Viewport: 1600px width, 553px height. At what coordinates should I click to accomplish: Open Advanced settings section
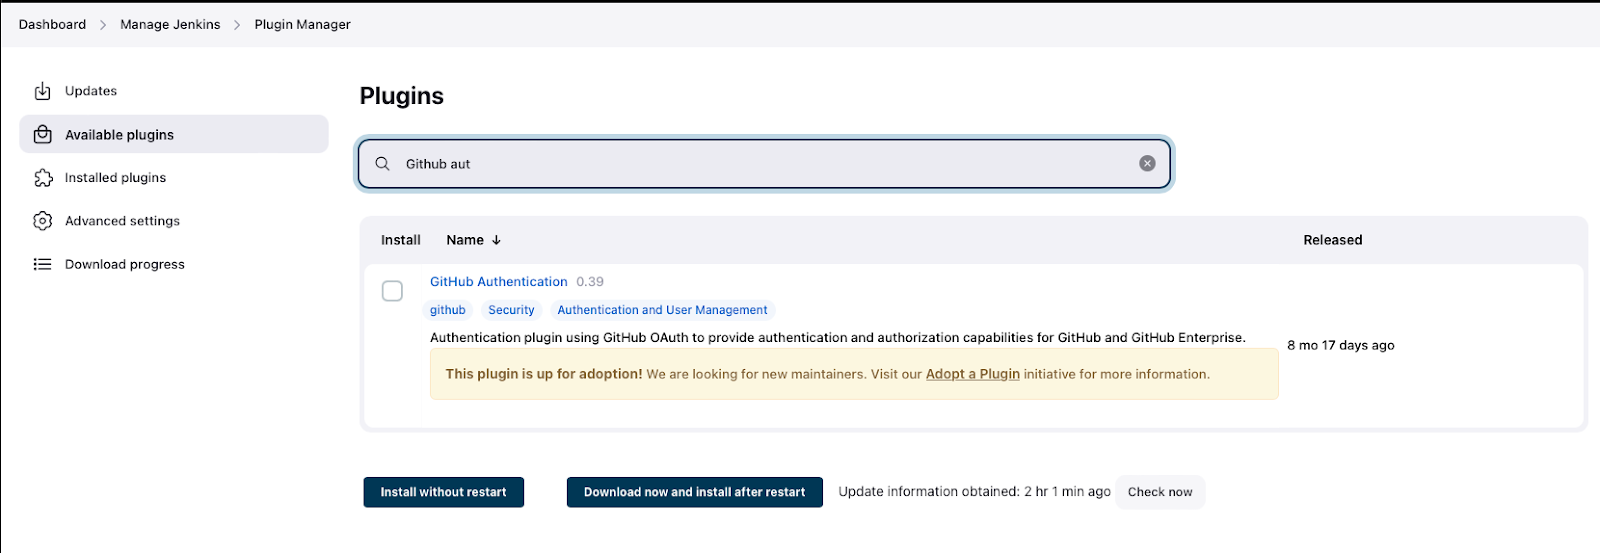[x=173, y=221]
